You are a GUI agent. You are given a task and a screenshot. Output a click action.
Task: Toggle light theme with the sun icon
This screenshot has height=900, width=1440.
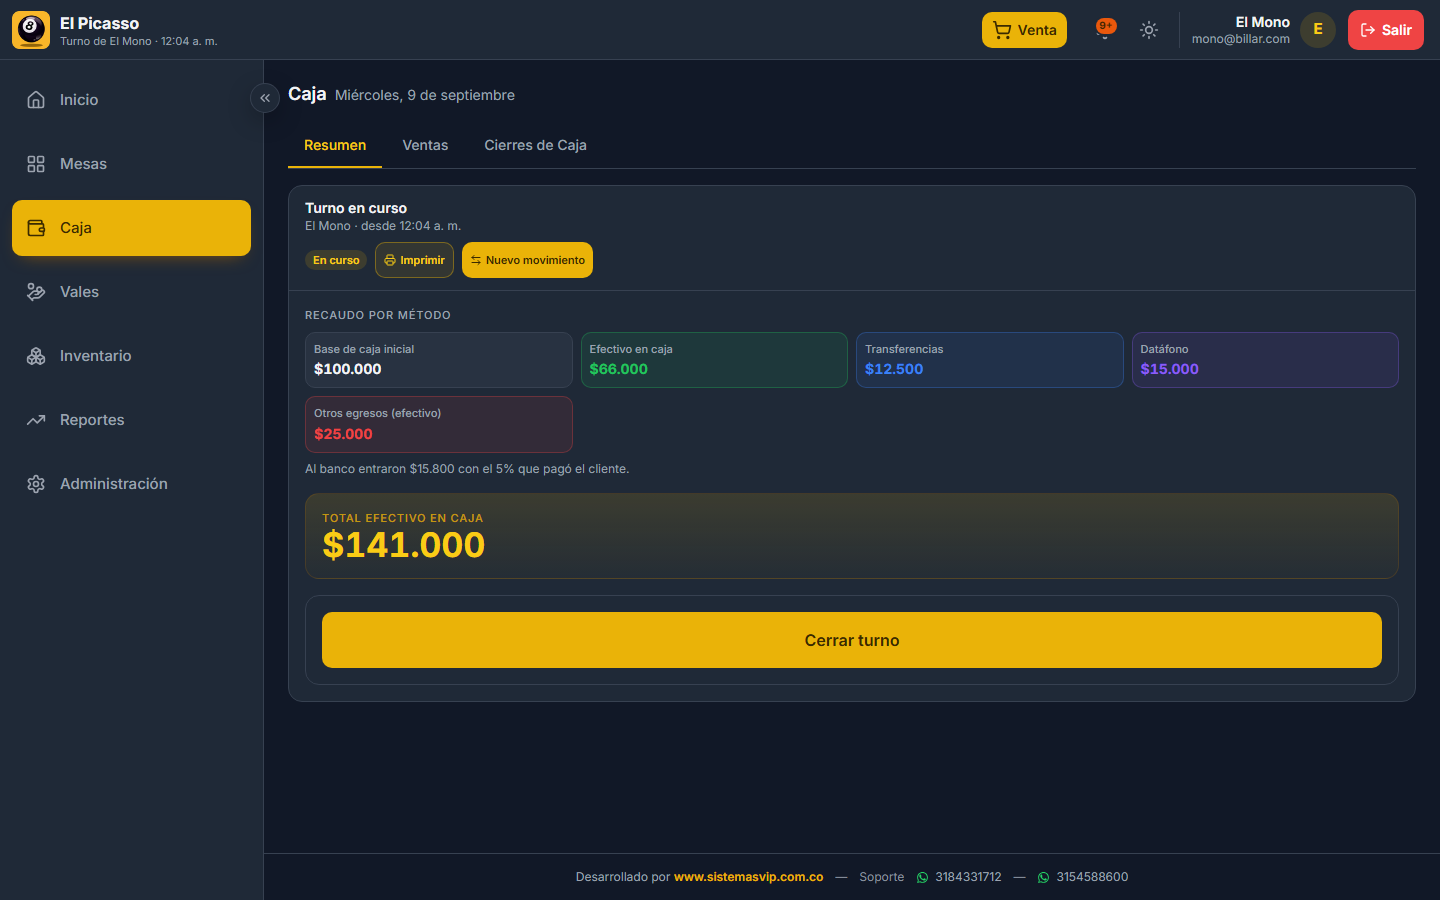pyautogui.click(x=1149, y=30)
